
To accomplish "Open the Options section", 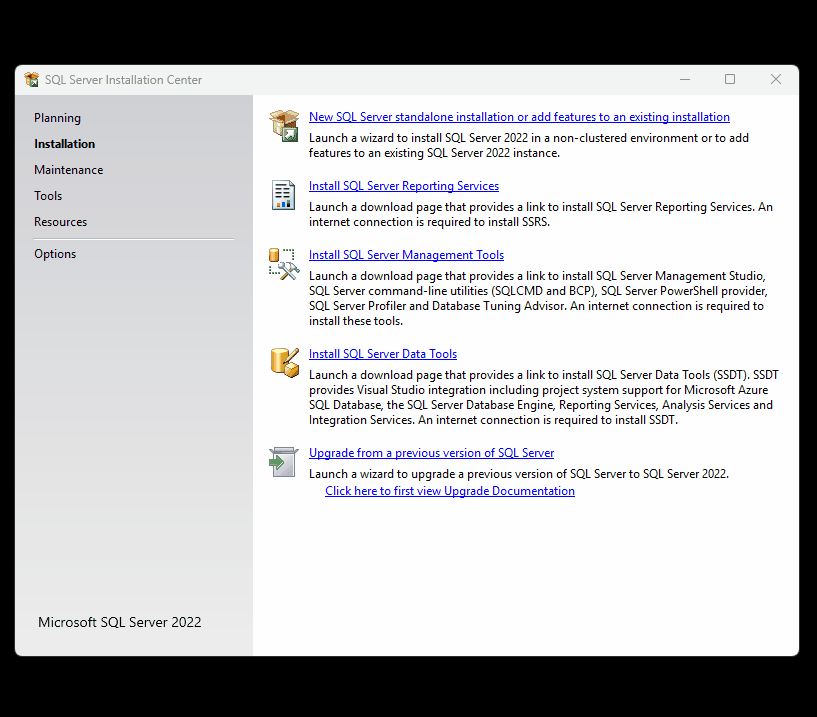I will pyautogui.click(x=55, y=254).
